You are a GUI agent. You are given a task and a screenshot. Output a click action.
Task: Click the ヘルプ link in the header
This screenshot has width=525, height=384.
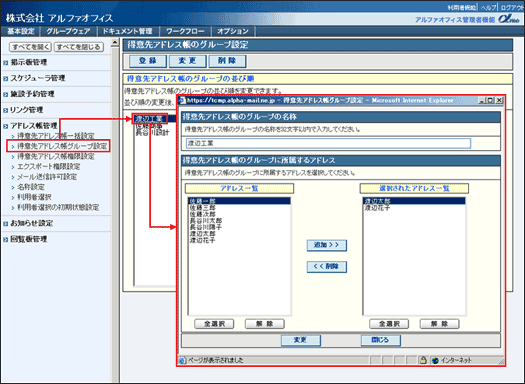click(x=489, y=7)
